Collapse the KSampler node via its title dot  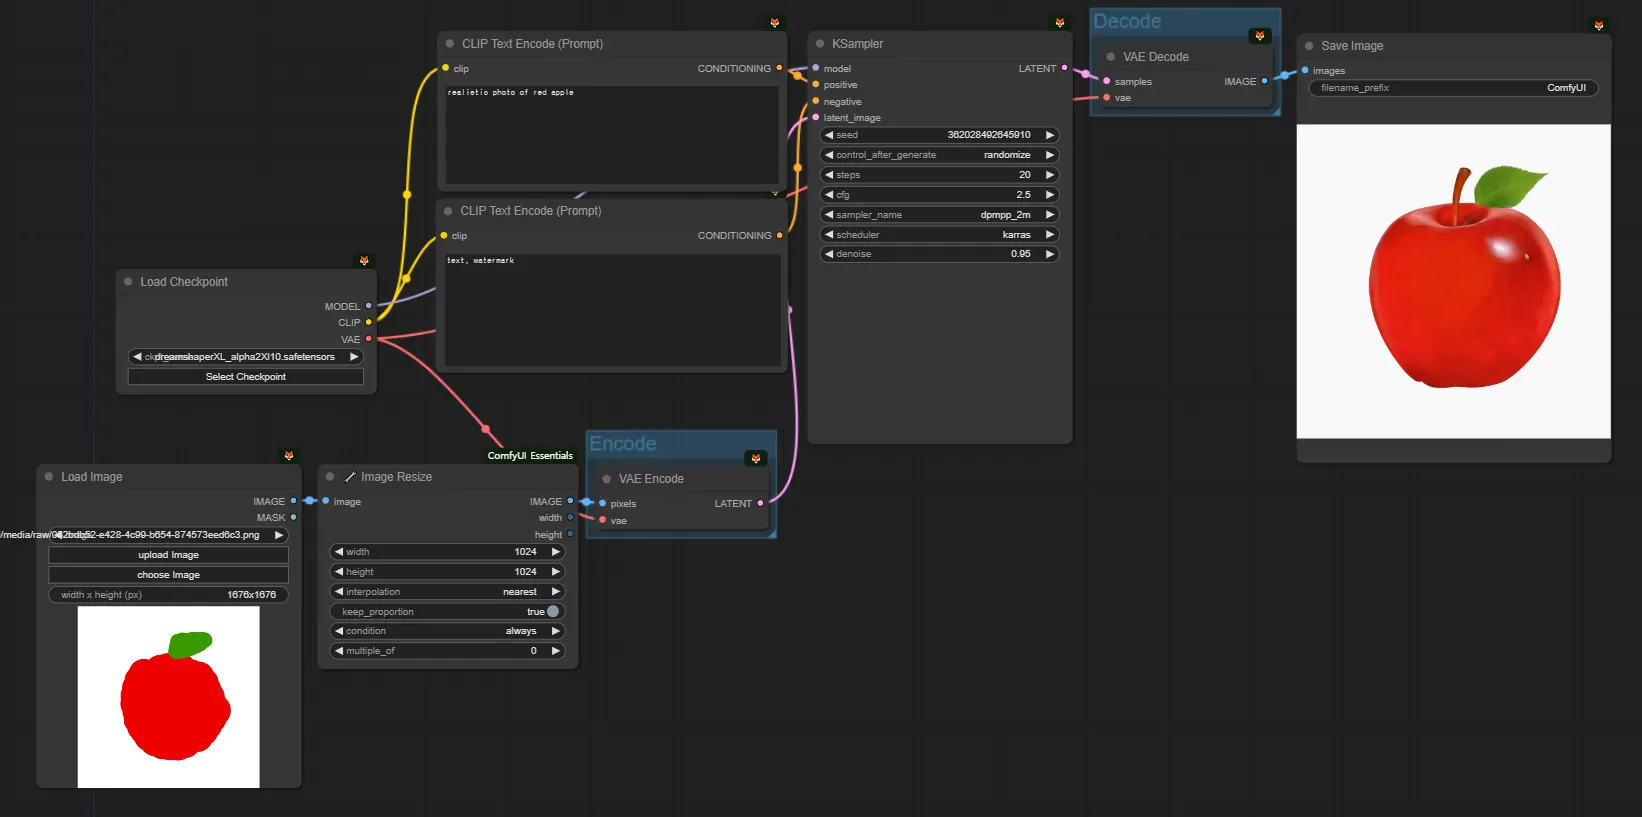point(820,44)
